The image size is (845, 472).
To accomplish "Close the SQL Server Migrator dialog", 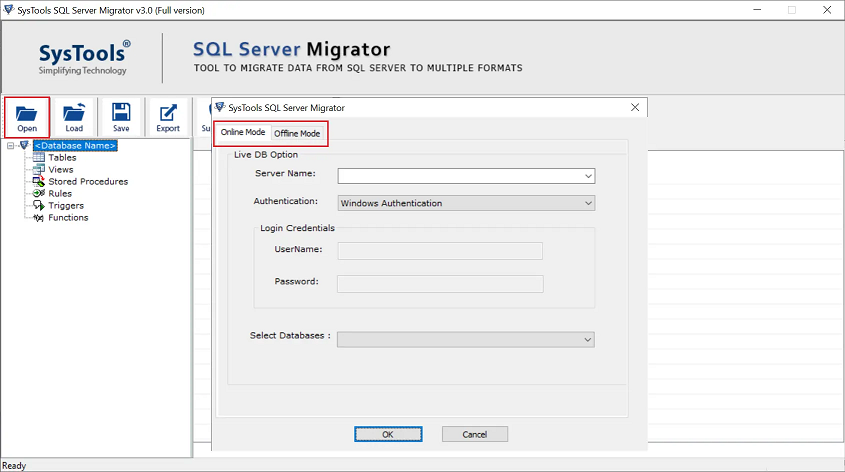I will click(x=635, y=107).
